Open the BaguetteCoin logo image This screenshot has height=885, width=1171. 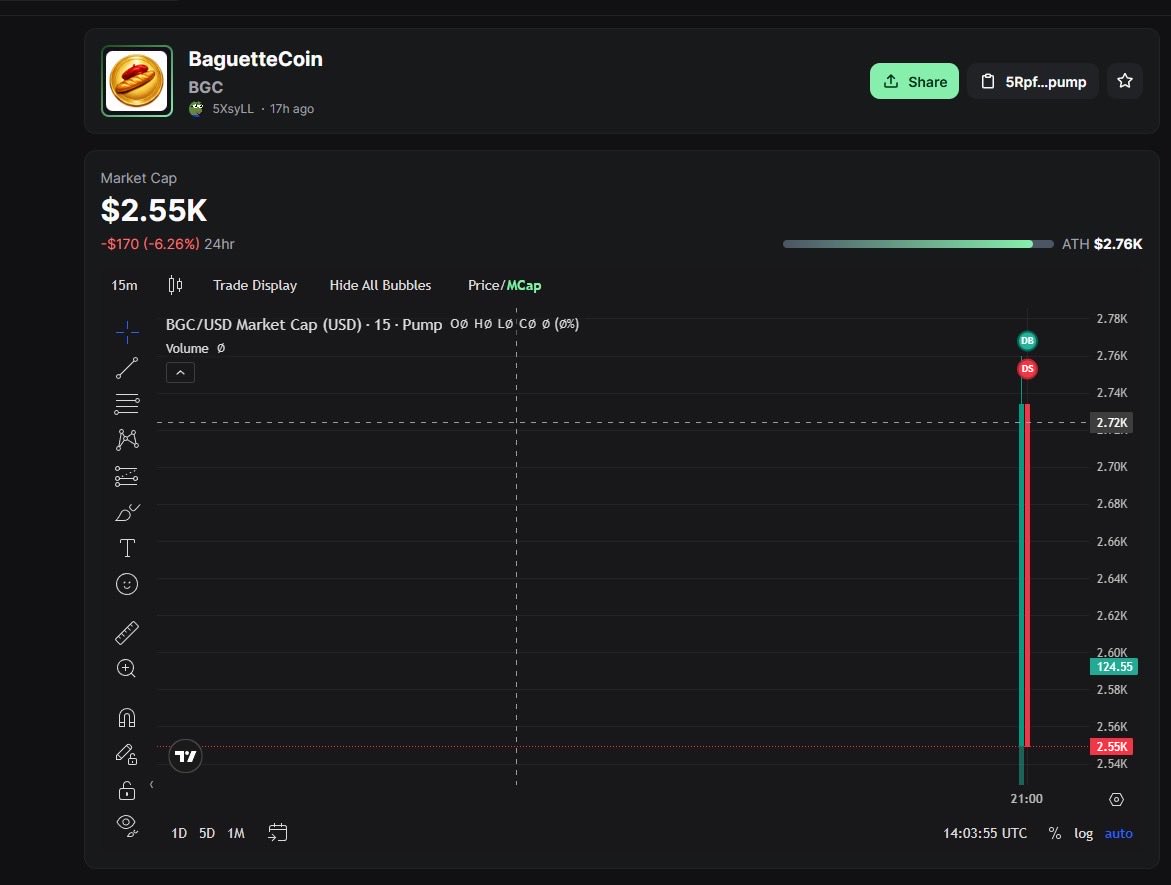(x=137, y=81)
